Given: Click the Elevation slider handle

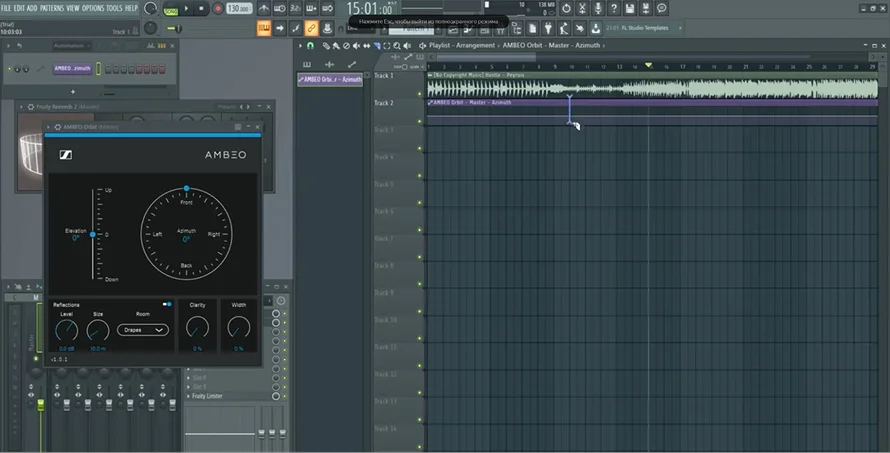Looking at the screenshot, I should [x=93, y=235].
